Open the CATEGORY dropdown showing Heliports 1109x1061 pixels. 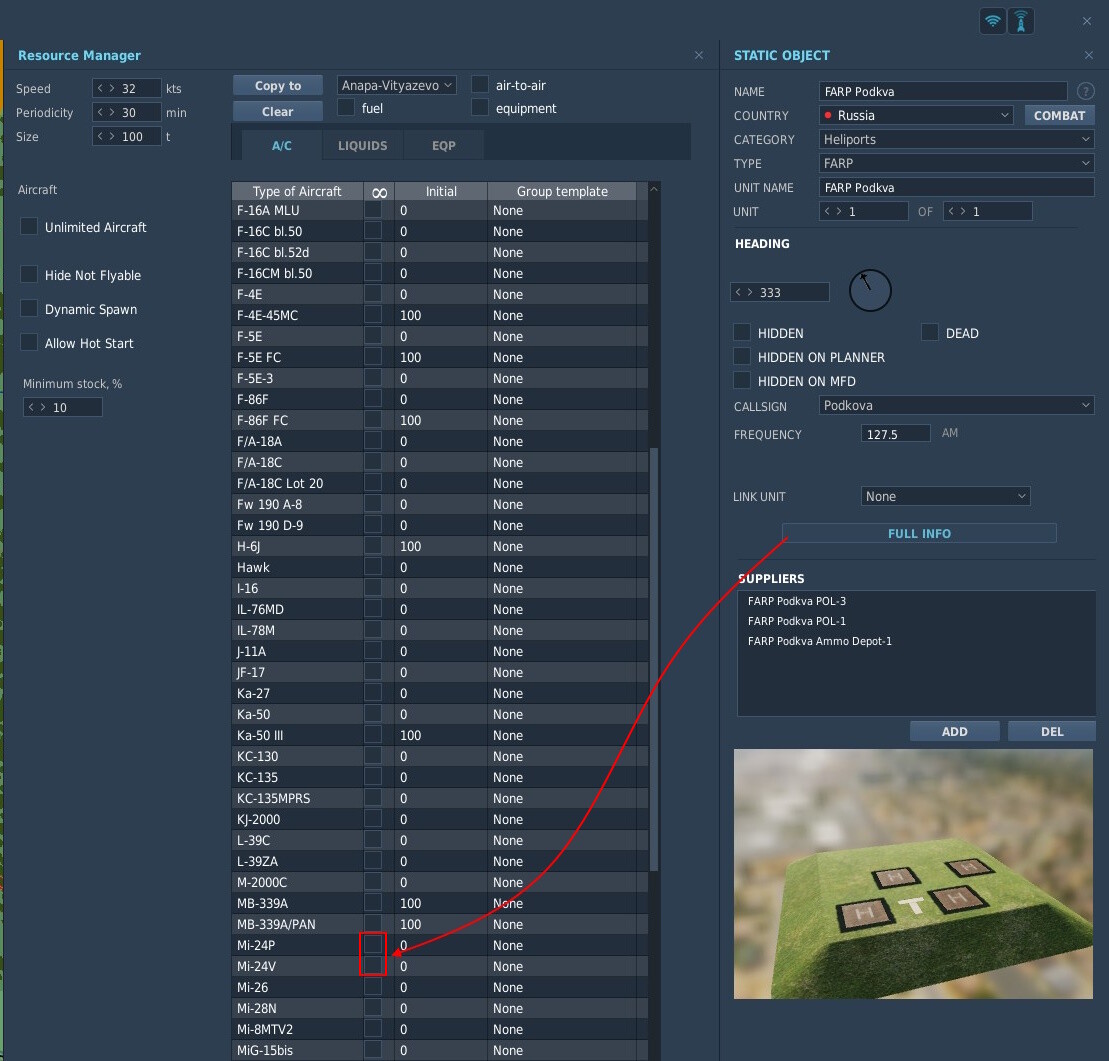[957, 139]
